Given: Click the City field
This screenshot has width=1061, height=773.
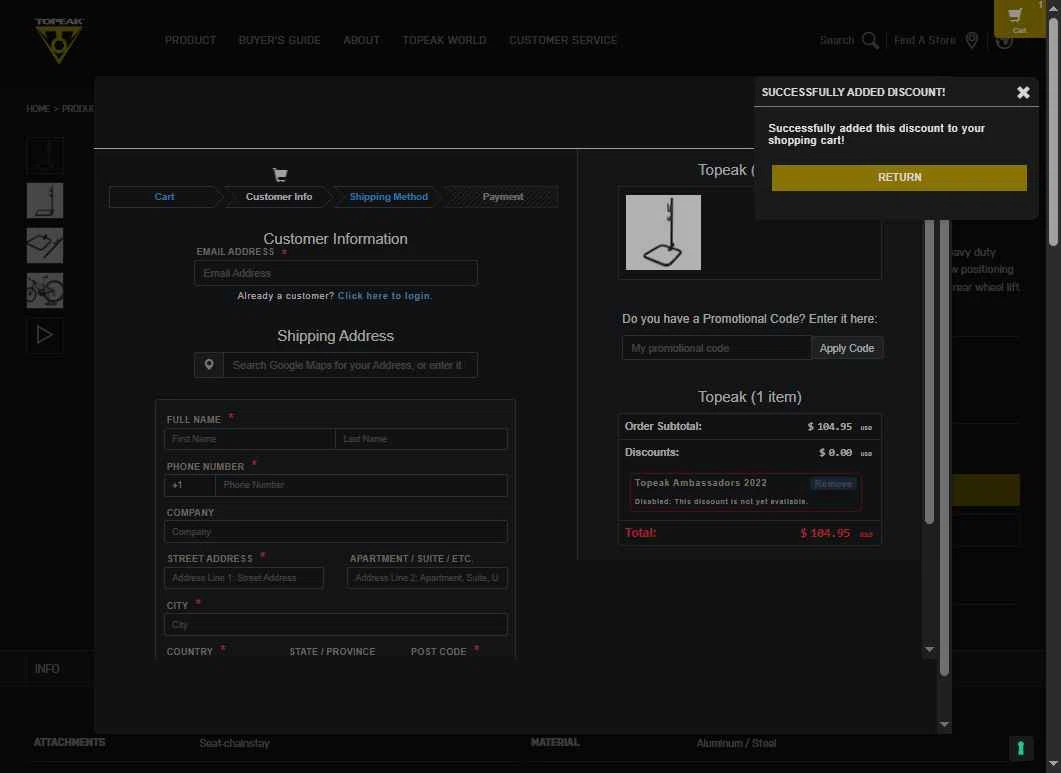Looking at the screenshot, I should [x=336, y=624].
